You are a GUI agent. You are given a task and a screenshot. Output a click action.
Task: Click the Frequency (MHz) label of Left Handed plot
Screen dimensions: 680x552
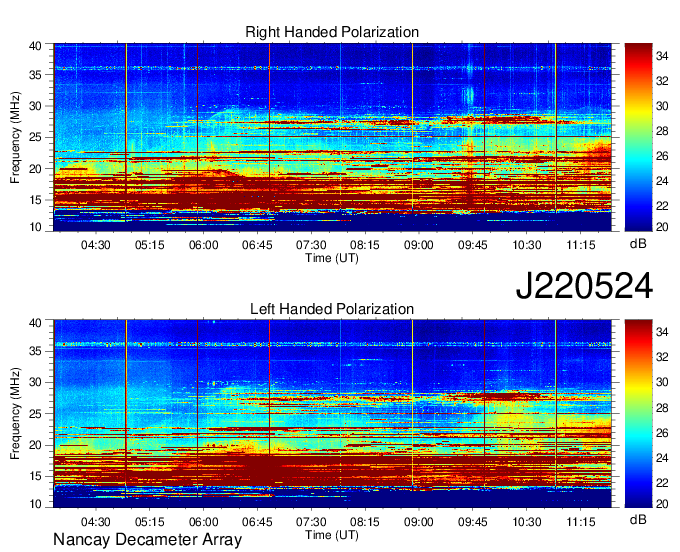click(x=15, y=414)
